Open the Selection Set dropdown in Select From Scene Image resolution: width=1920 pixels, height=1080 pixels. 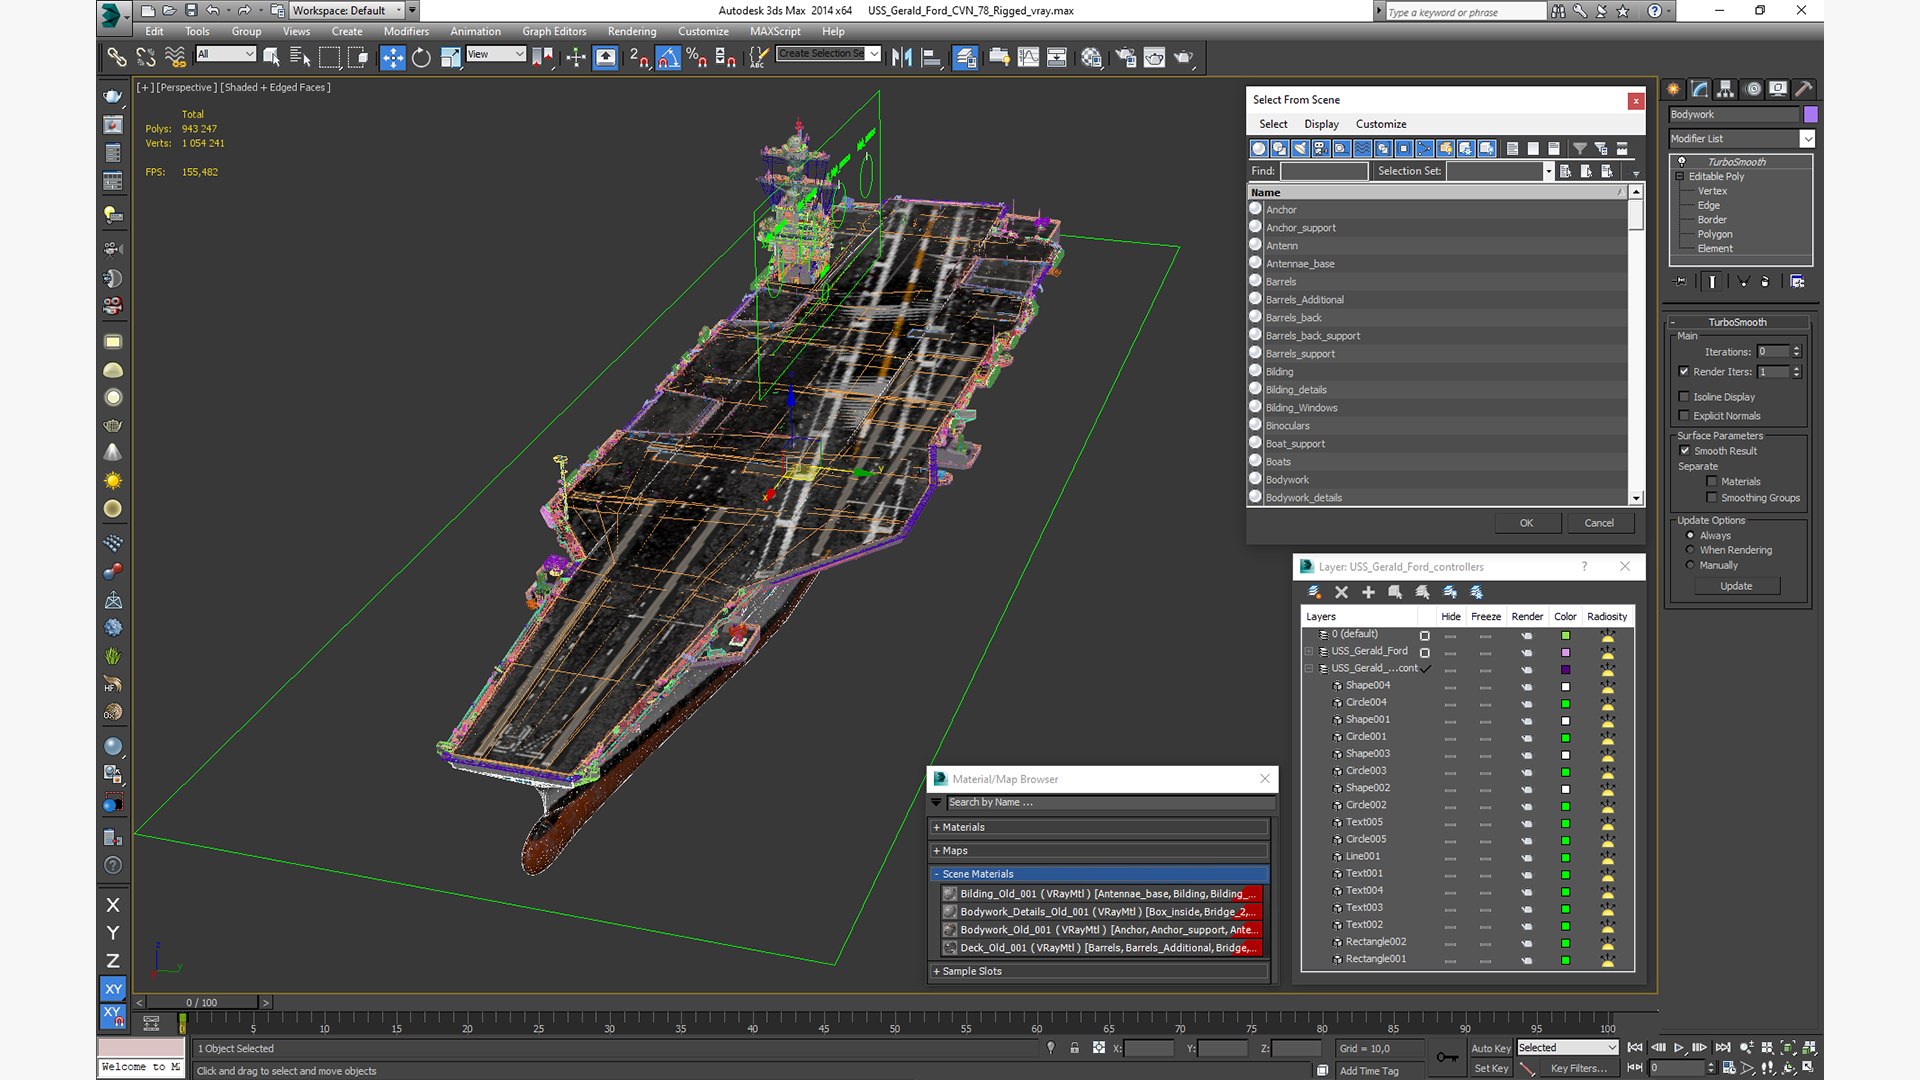pyautogui.click(x=1500, y=171)
